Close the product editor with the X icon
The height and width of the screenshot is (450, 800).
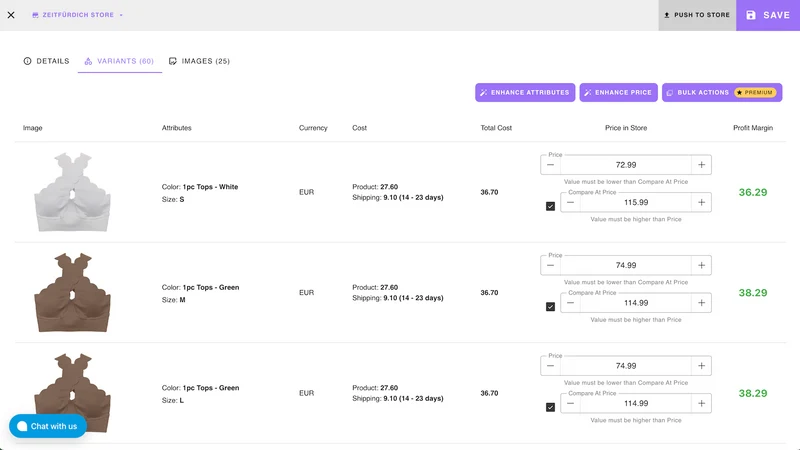[11, 15]
